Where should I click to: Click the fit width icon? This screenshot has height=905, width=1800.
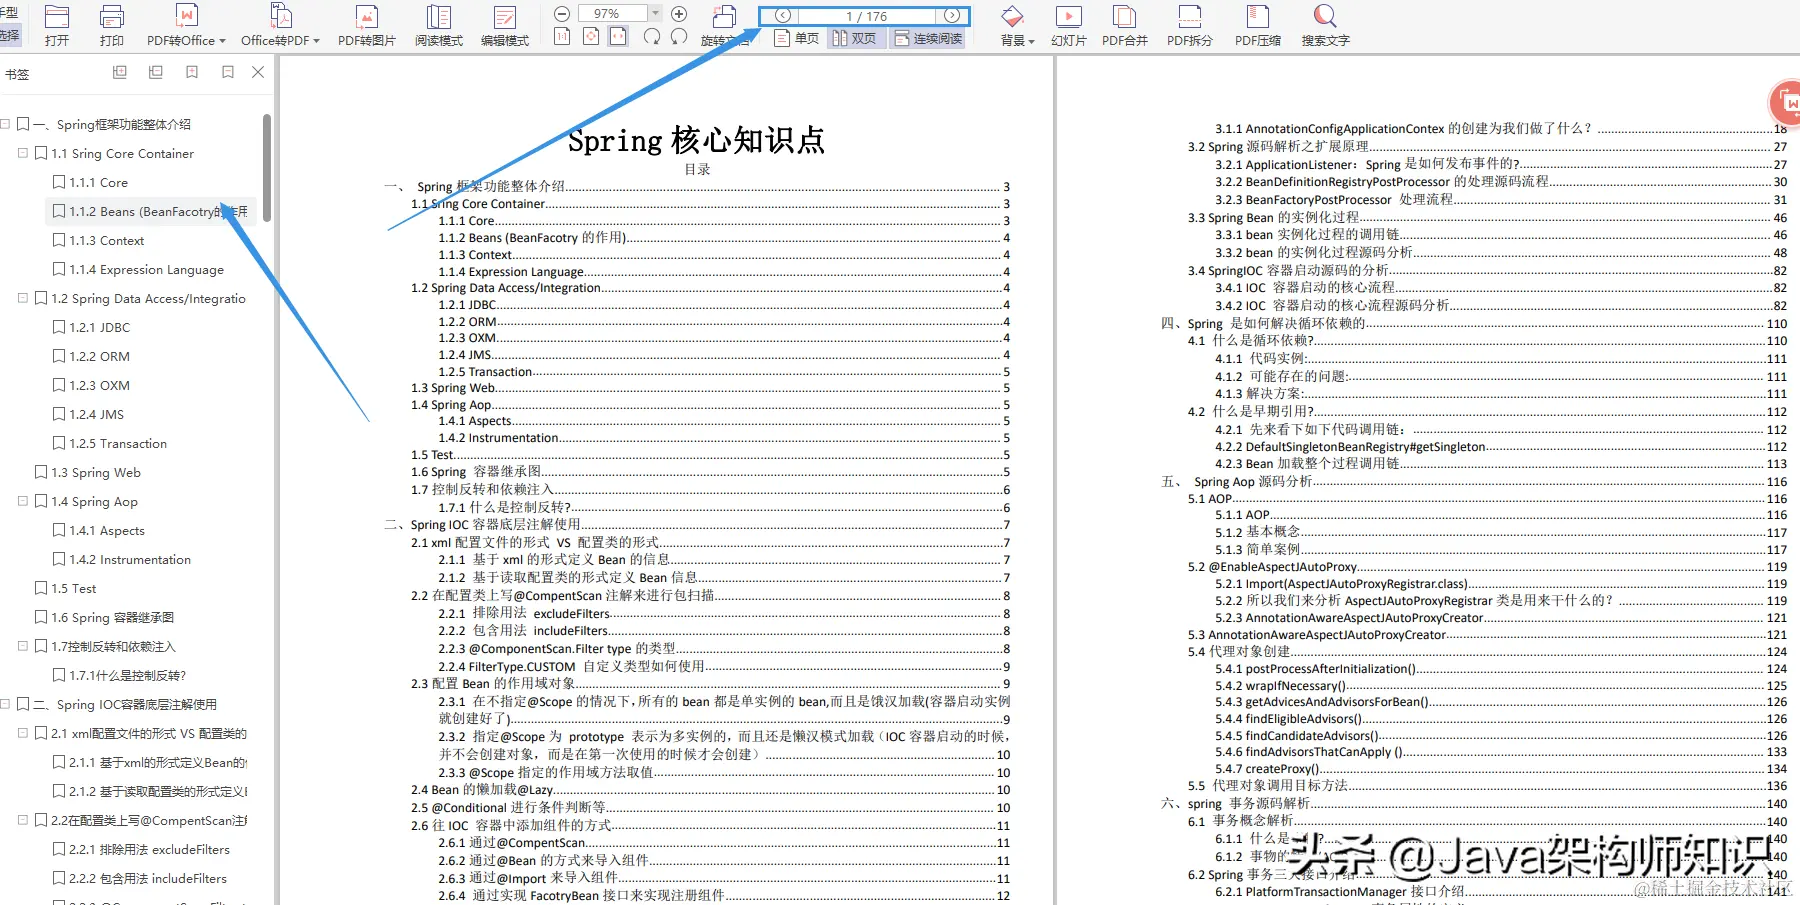619,37
